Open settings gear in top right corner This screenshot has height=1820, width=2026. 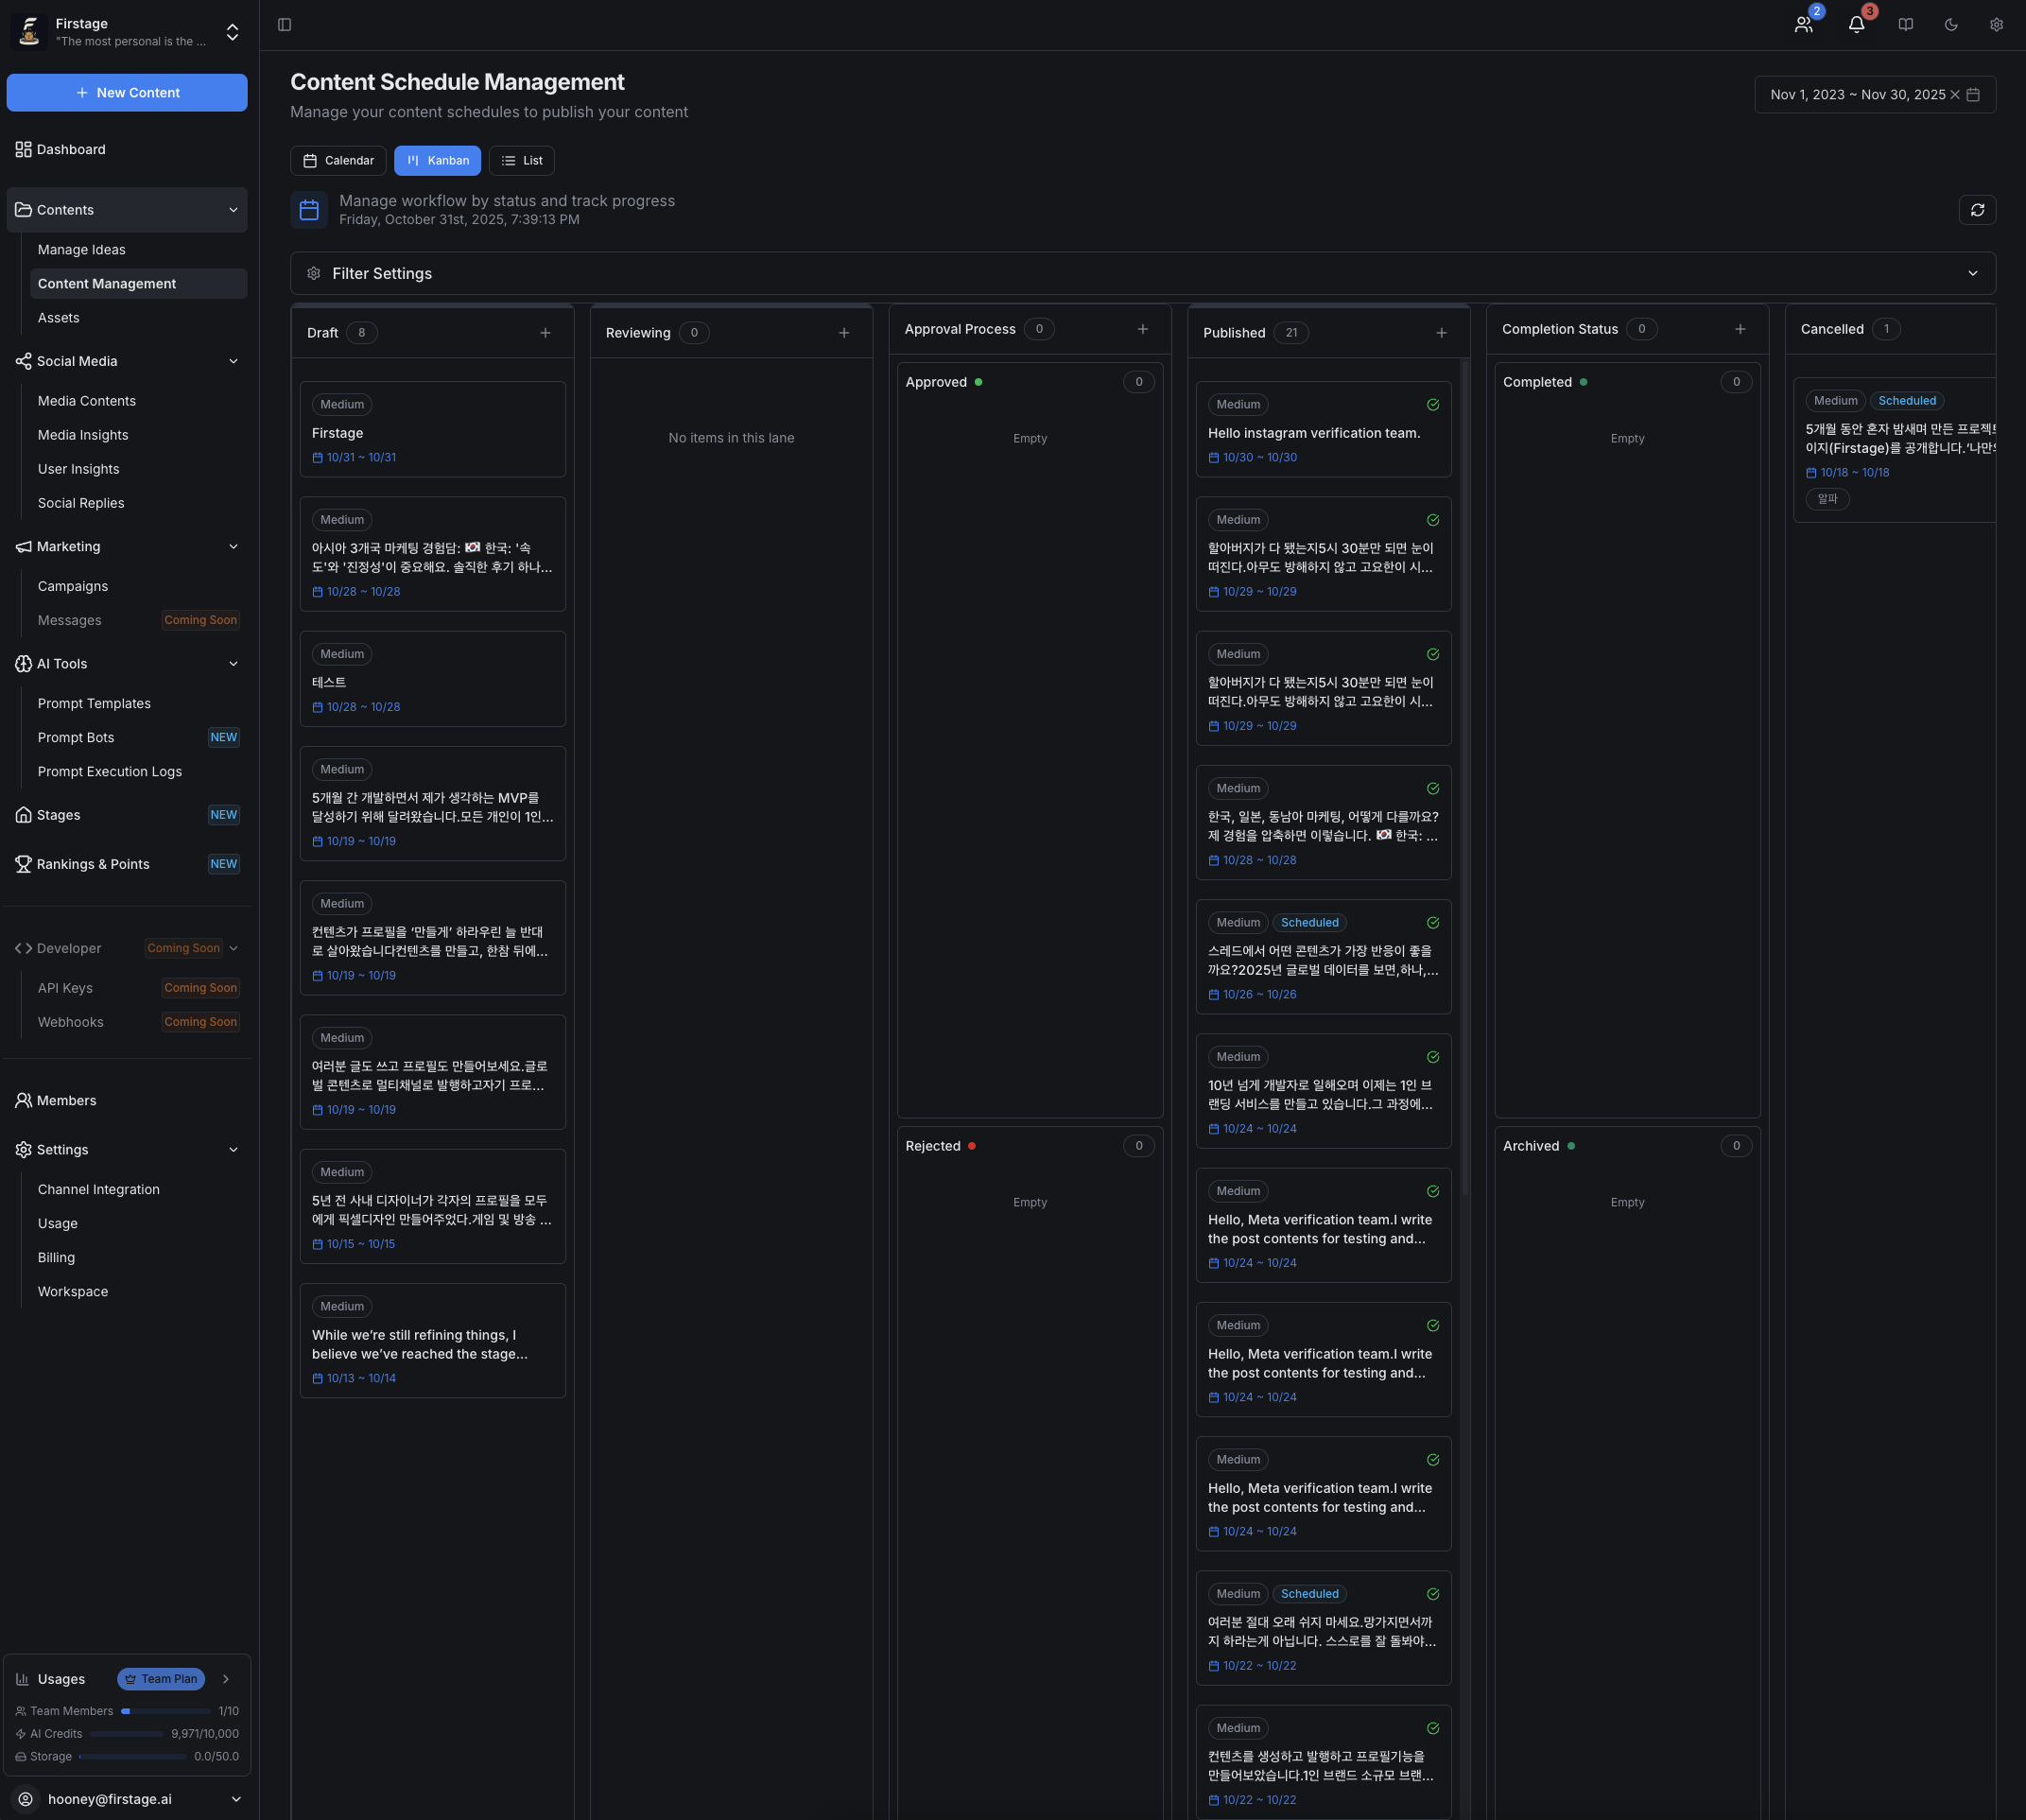point(1997,24)
